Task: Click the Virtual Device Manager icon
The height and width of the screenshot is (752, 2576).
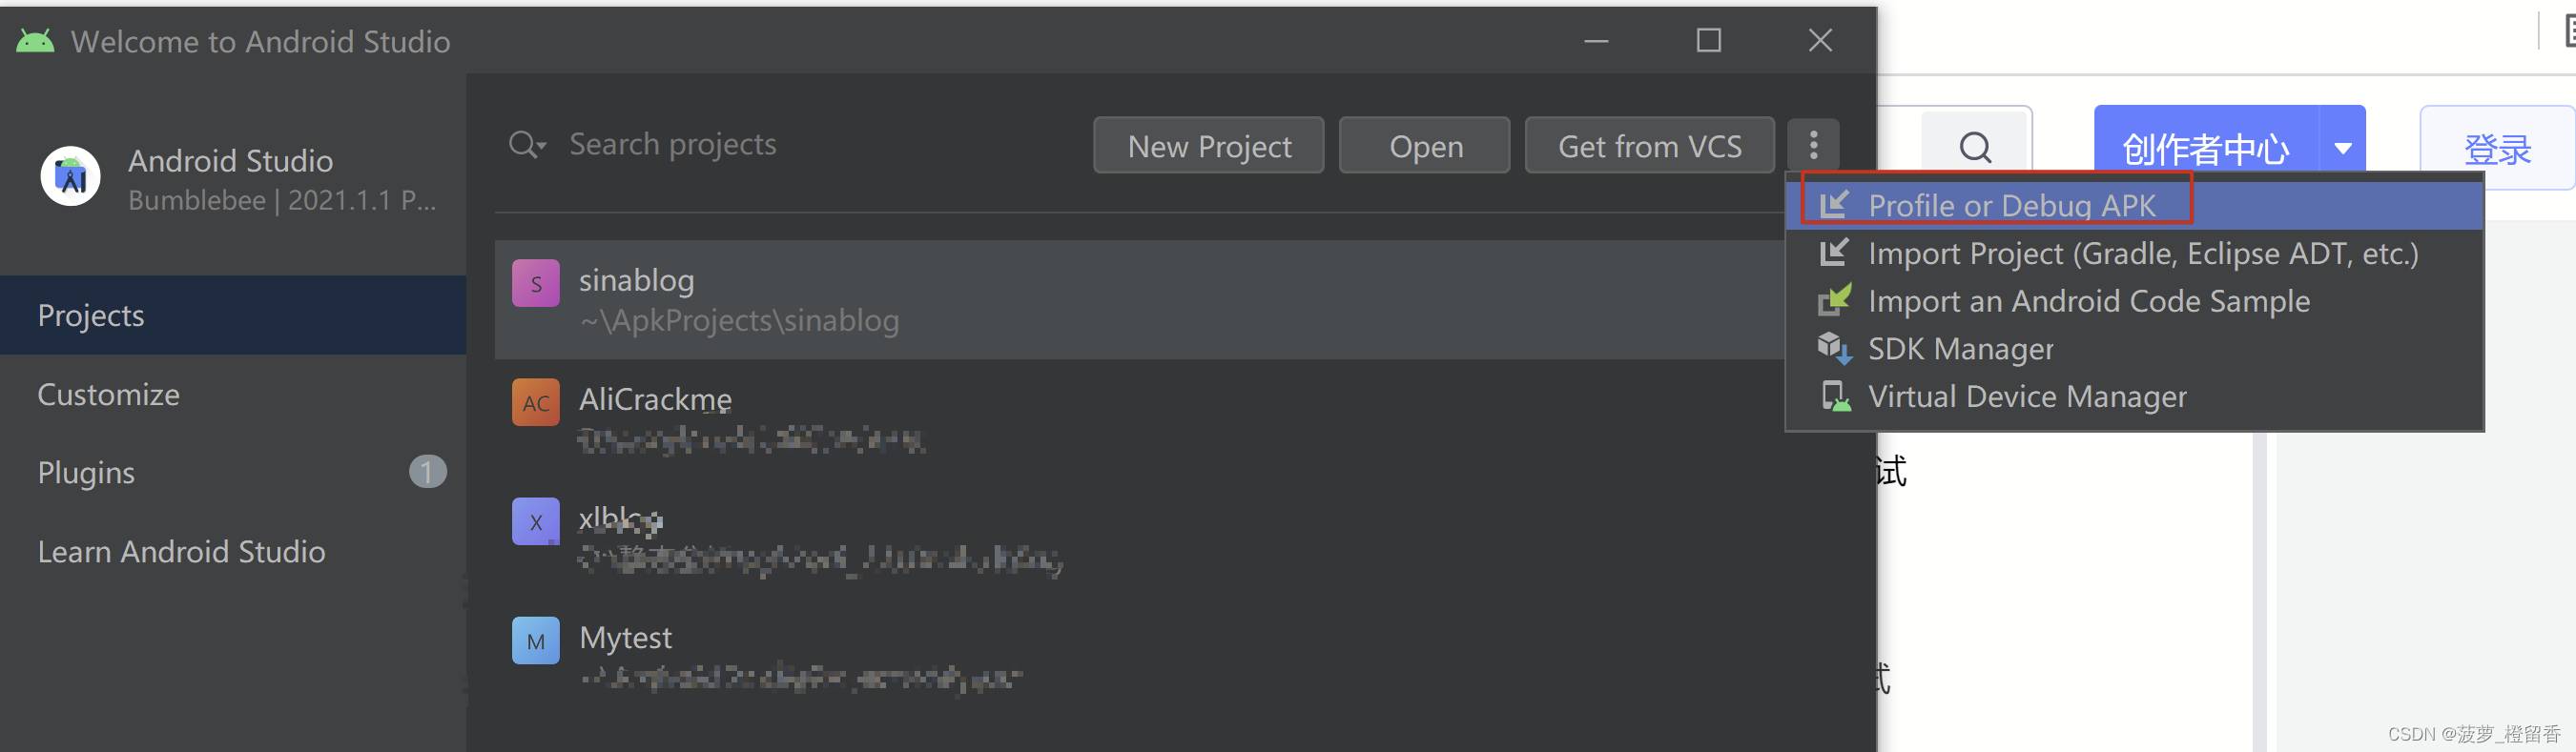Action: coord(1834,396)
